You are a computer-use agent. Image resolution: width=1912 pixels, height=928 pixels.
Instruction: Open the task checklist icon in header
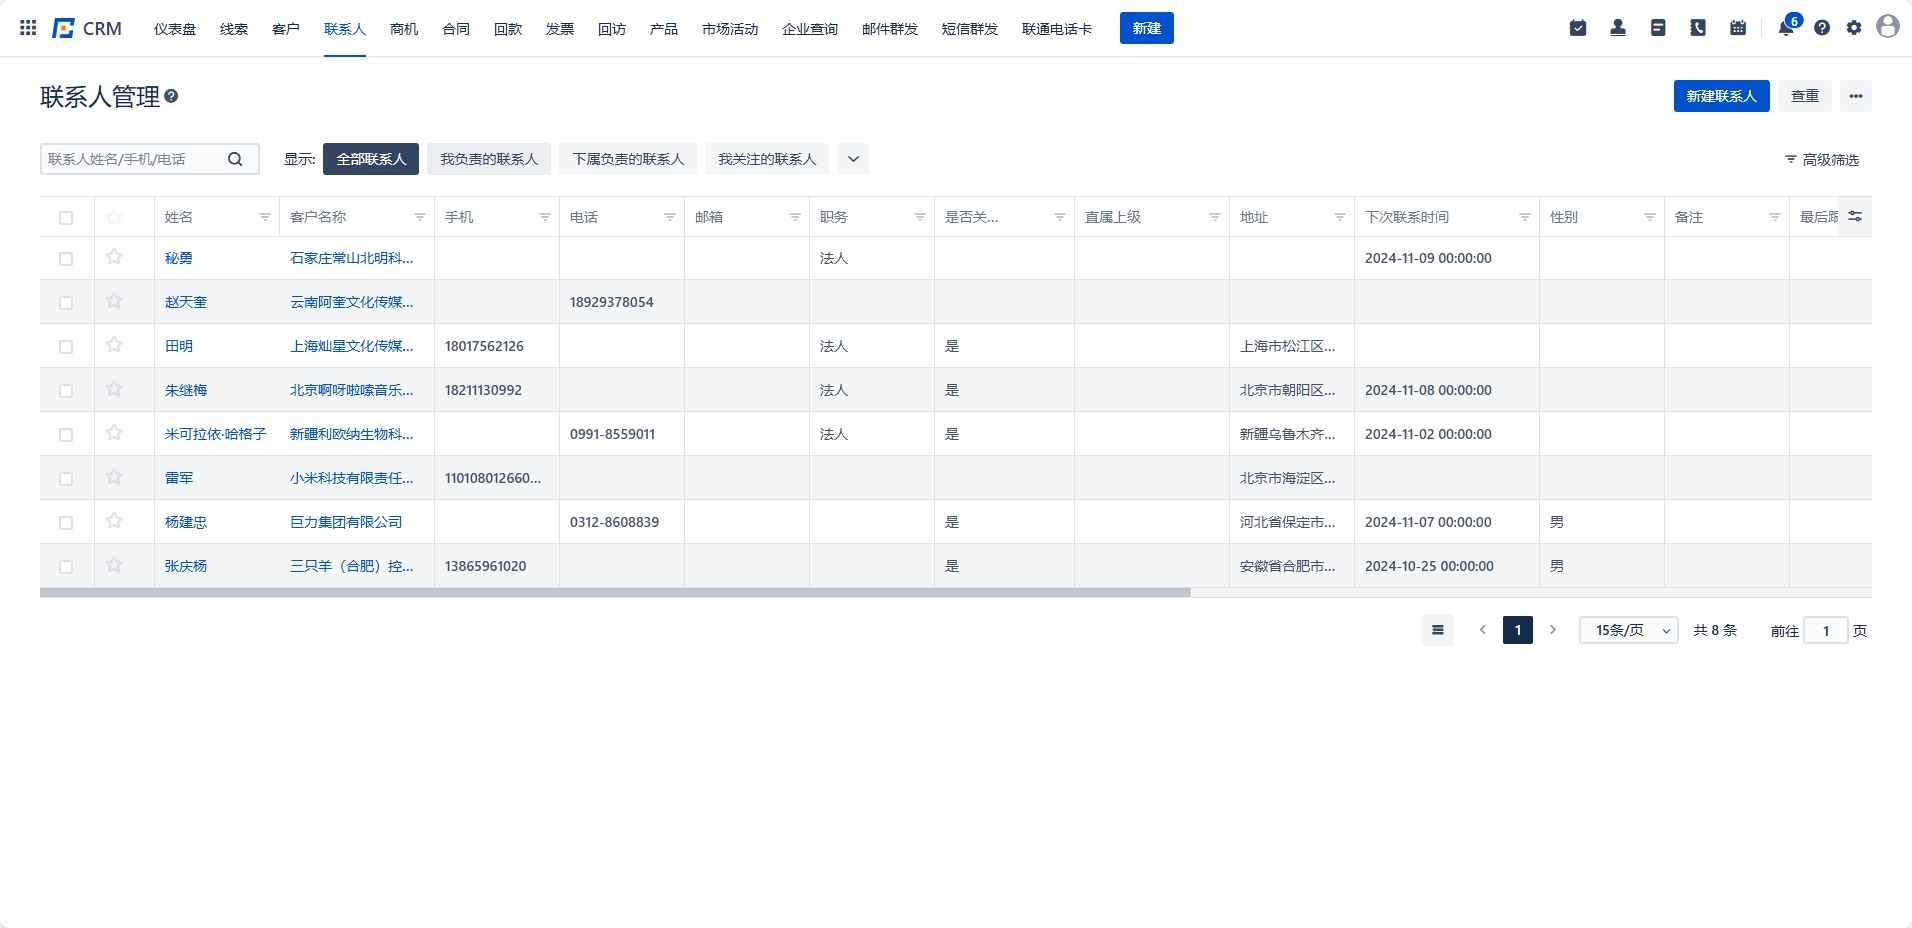[x=1578, y=28]
